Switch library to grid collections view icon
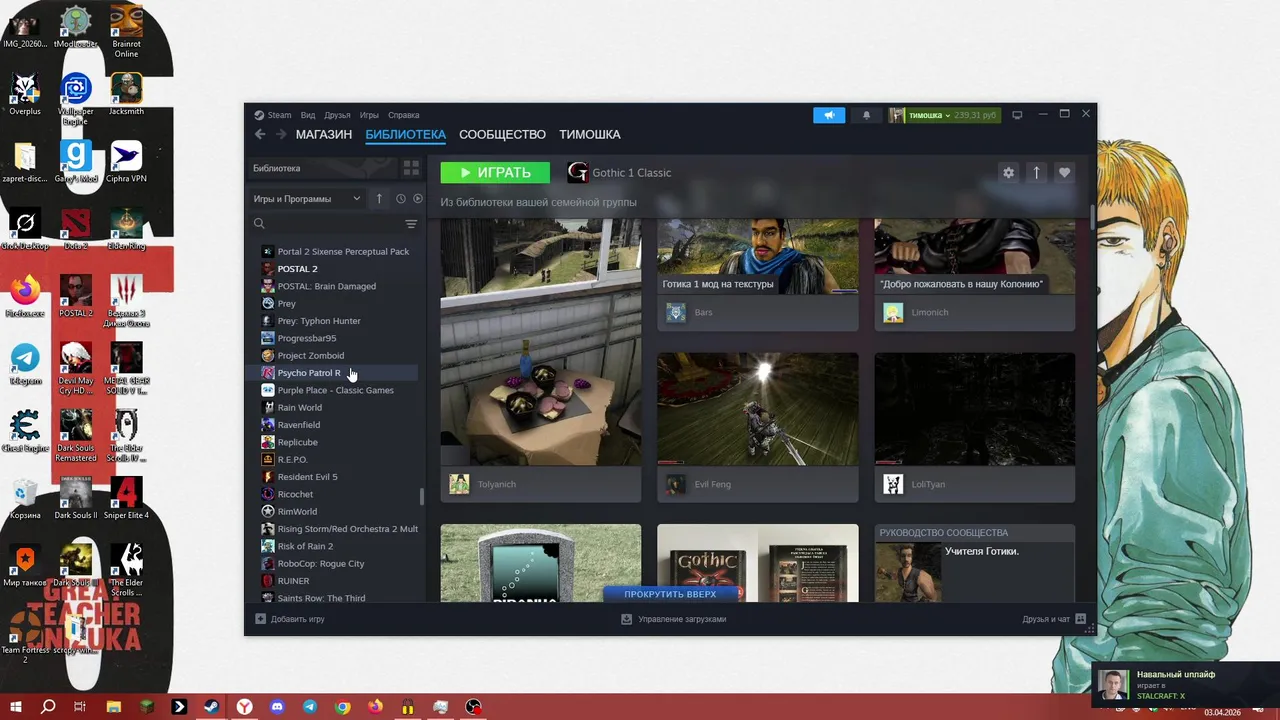 pos(411,168)
